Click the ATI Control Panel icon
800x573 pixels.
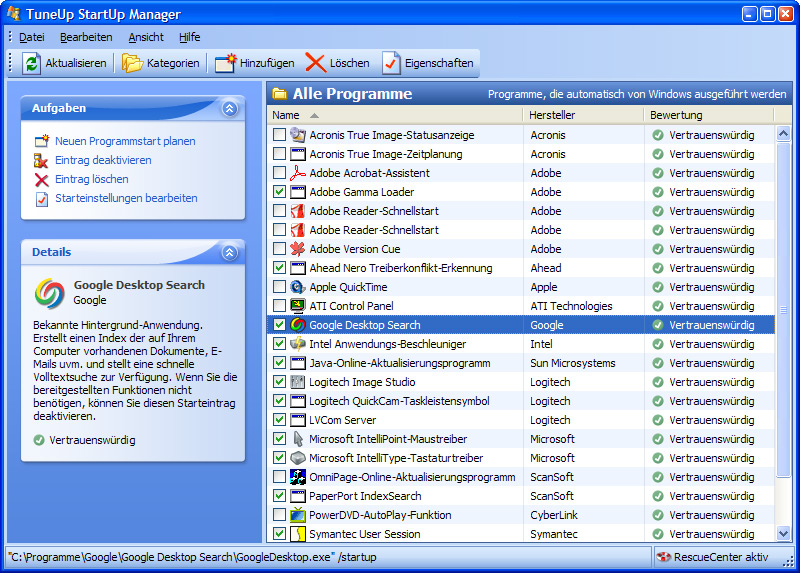(297, 306)
